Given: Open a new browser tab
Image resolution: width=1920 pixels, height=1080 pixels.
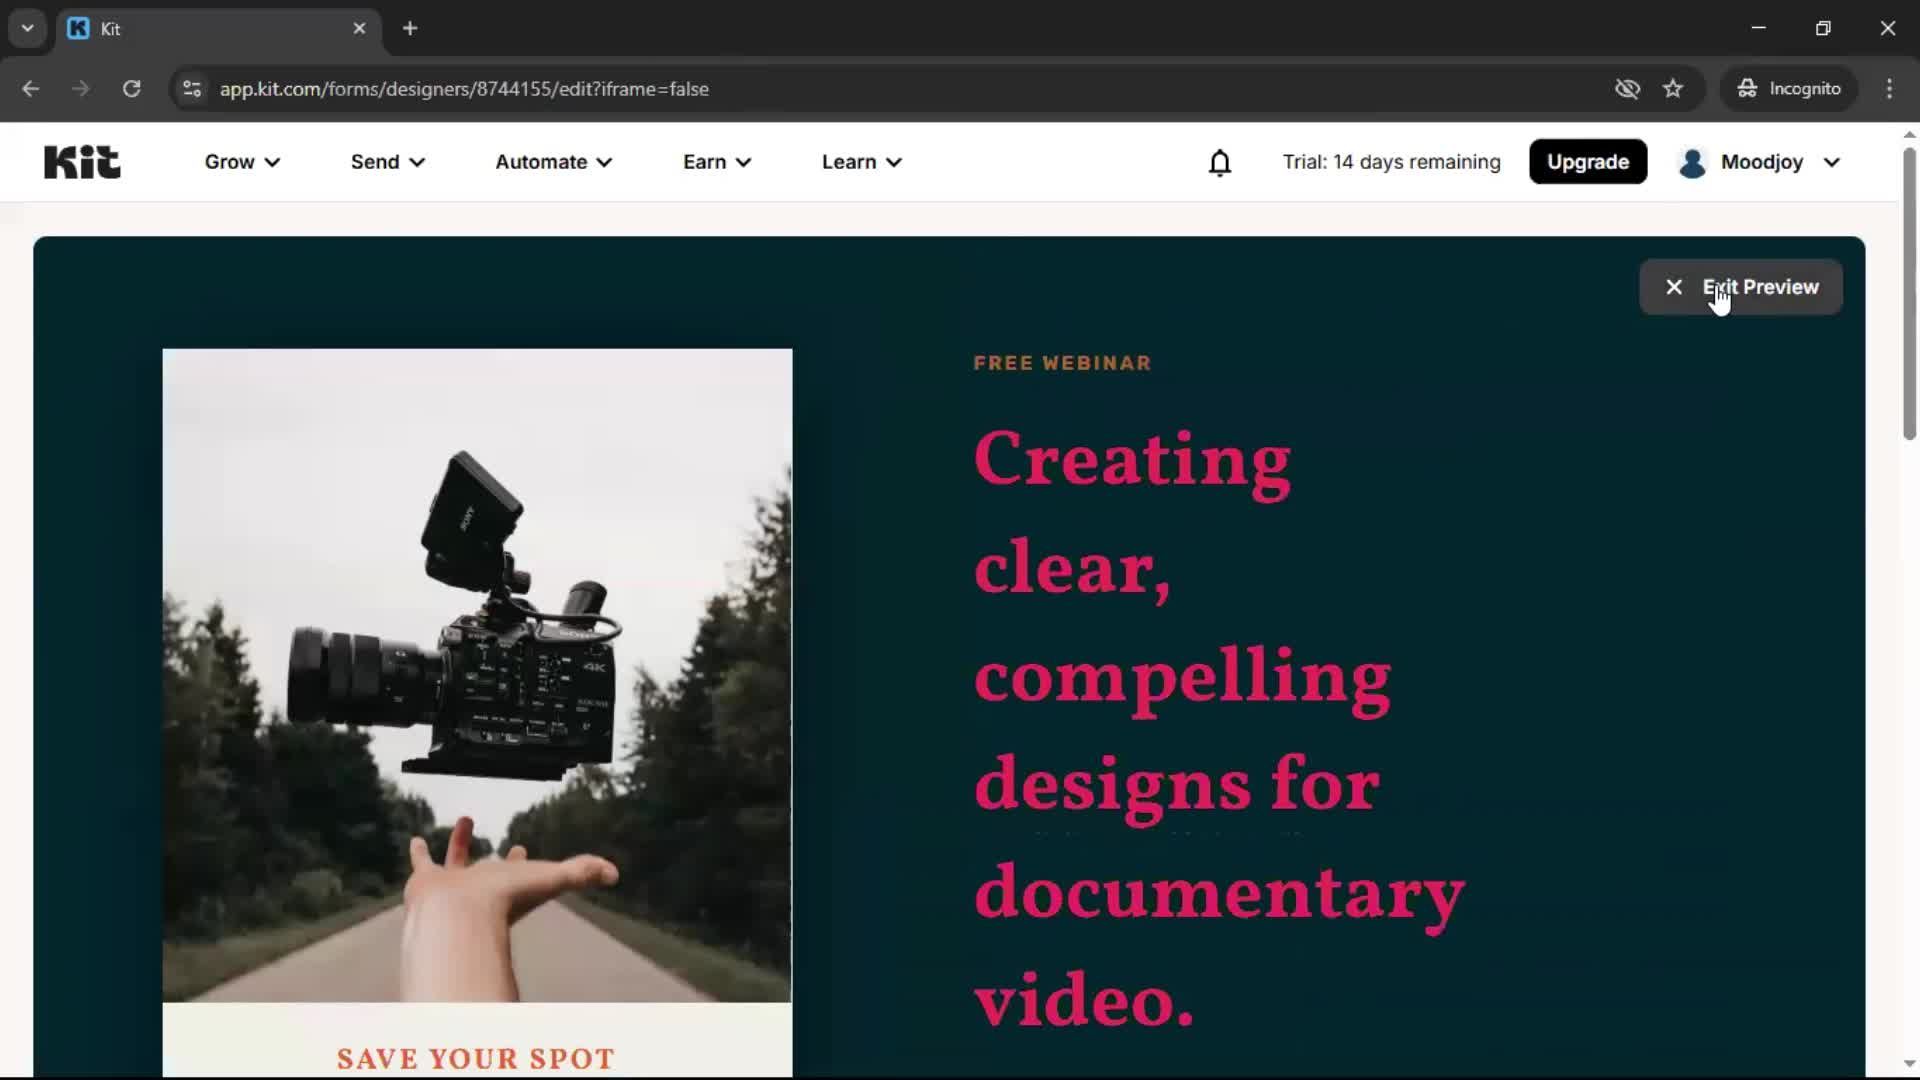Looking at the screenshot, I should (x=410, y=29).
